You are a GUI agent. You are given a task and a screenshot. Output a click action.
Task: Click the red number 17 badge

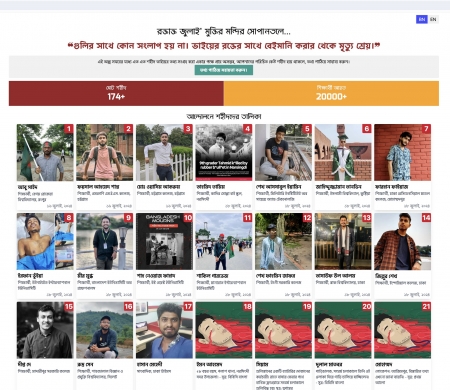188,306
